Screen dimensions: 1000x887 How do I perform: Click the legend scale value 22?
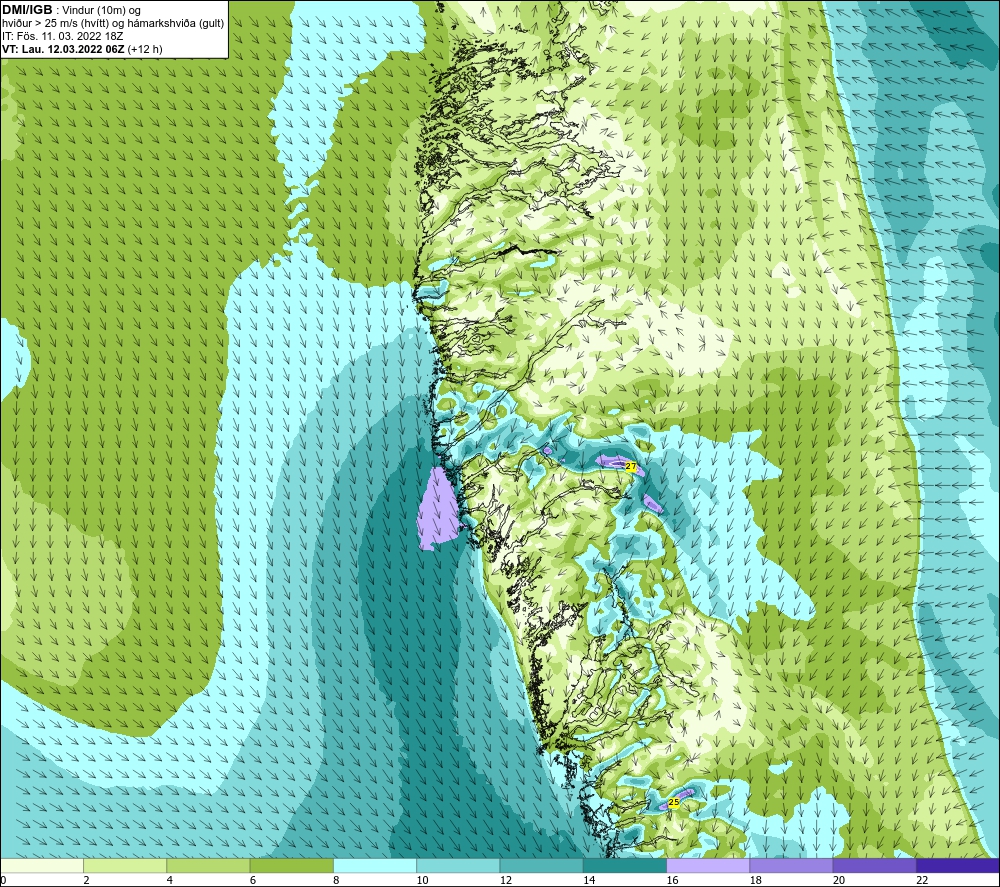pyautogui.click(x=922, y=881)
